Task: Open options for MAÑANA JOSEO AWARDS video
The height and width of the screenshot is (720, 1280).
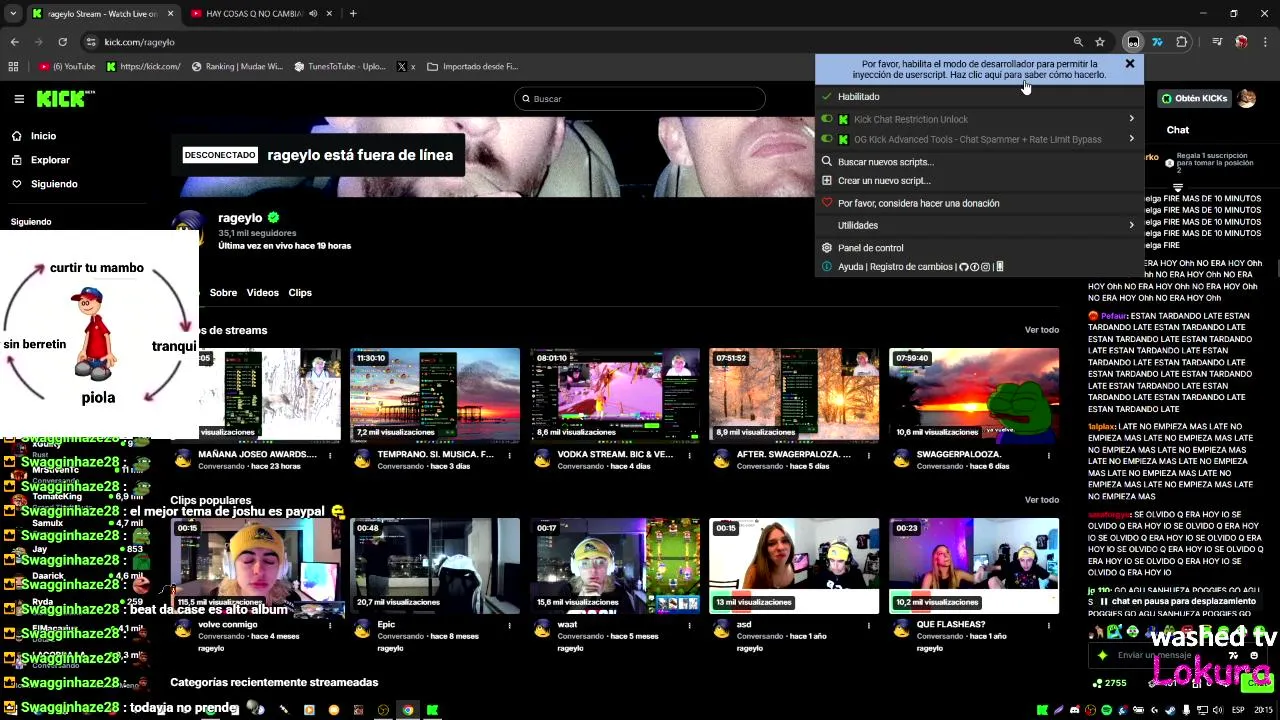Action: (x=329, y=455)
